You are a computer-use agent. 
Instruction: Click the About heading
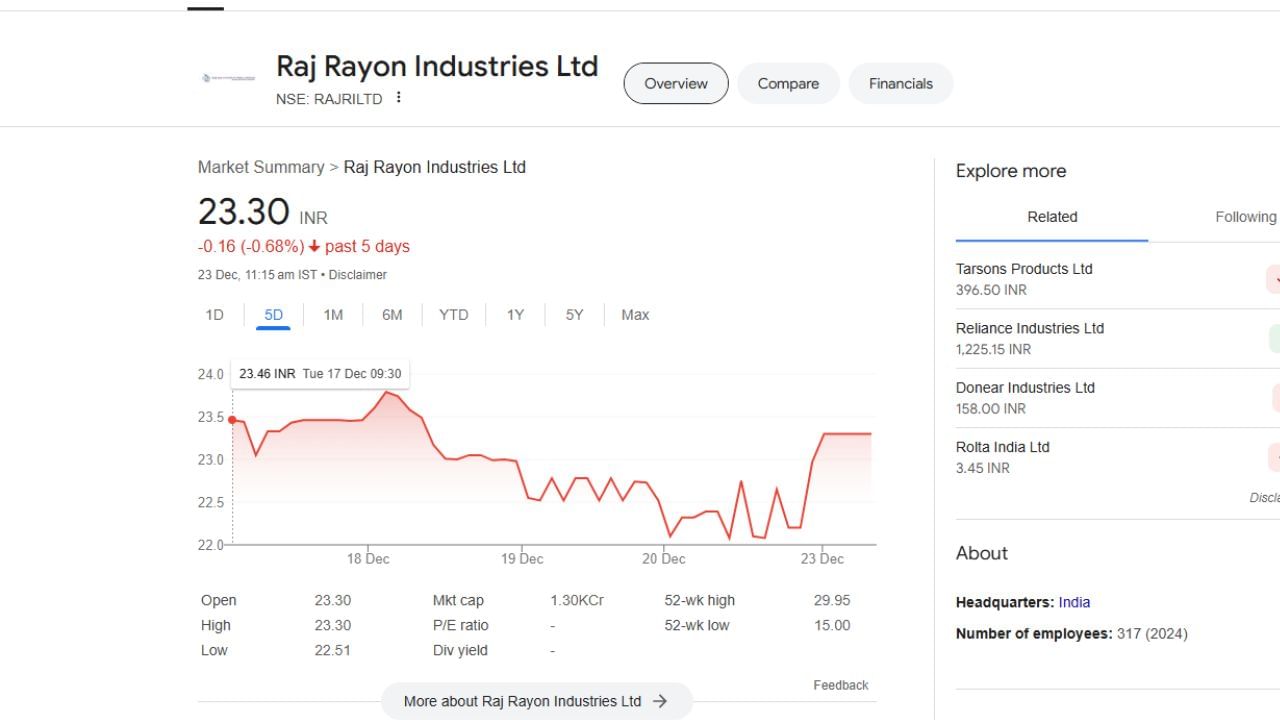coord(982,553)
